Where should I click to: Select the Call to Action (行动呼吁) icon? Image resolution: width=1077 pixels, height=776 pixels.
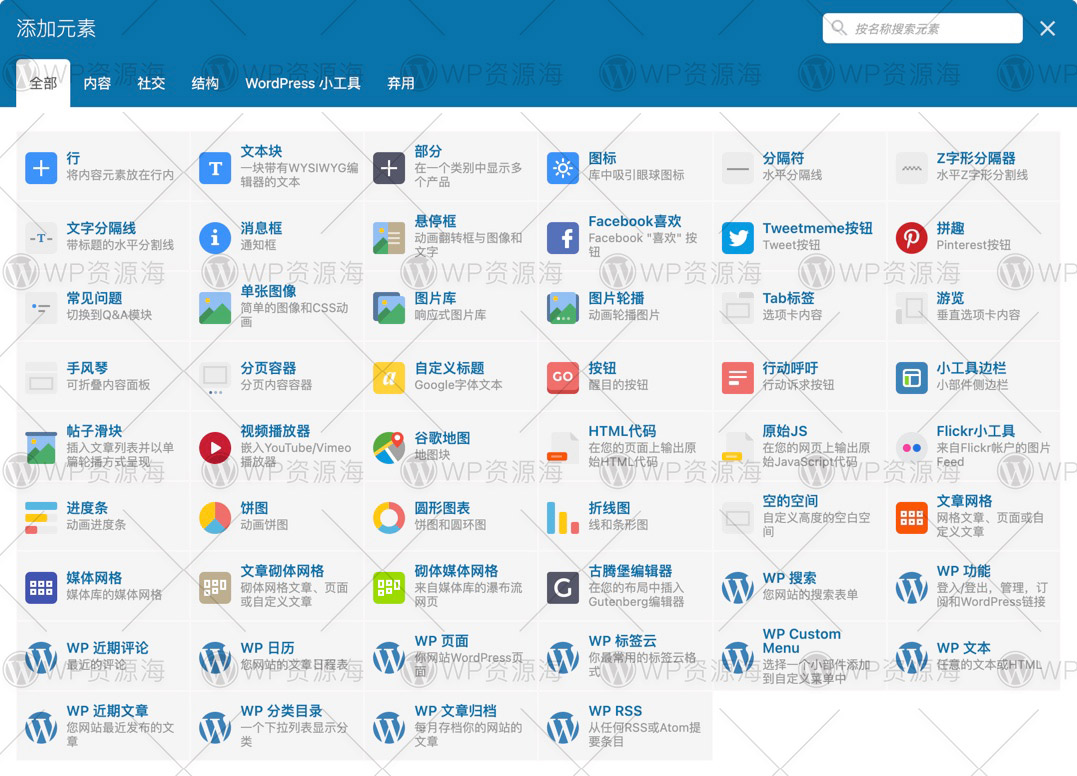[x=738, y=377]
